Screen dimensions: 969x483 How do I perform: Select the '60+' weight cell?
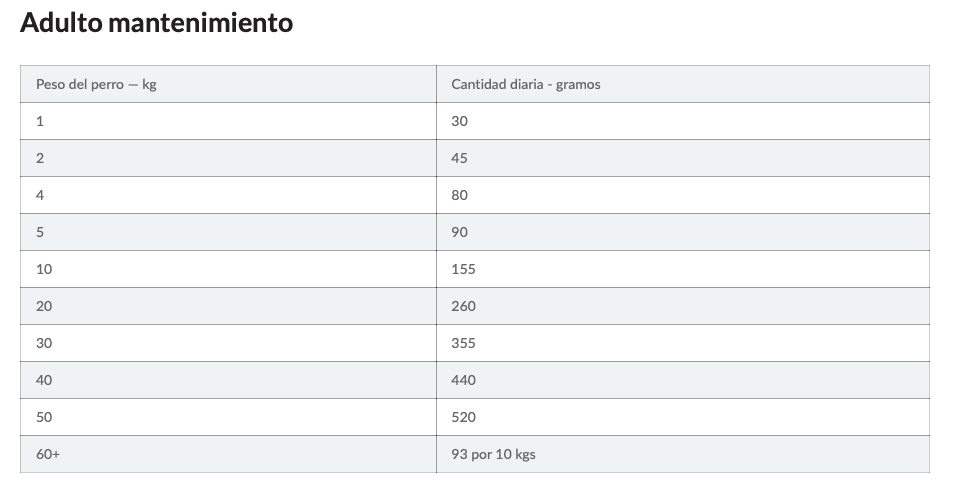point(228,455)
